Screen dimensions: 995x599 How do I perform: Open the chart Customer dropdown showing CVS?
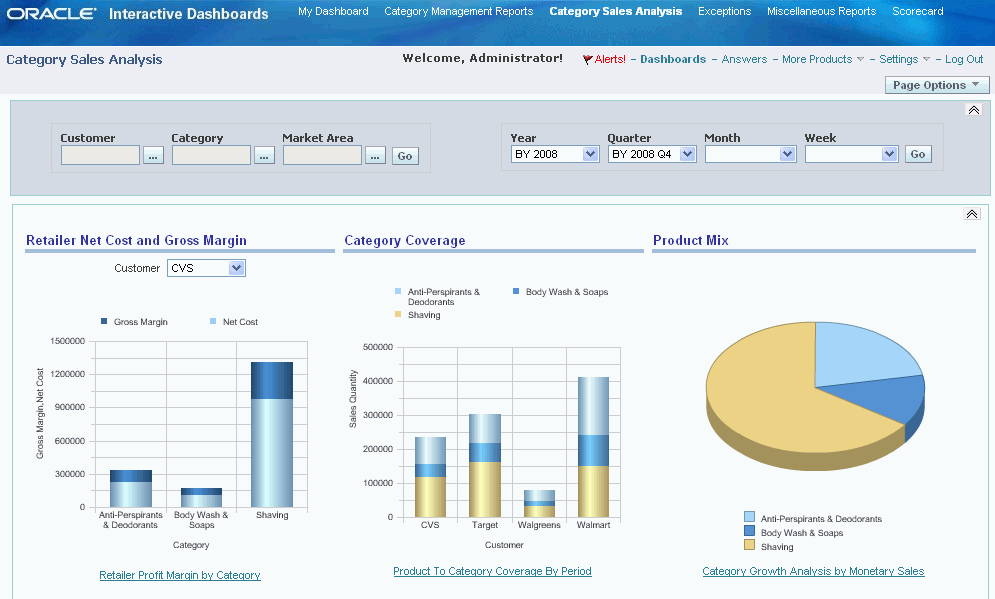pos(206,268)
